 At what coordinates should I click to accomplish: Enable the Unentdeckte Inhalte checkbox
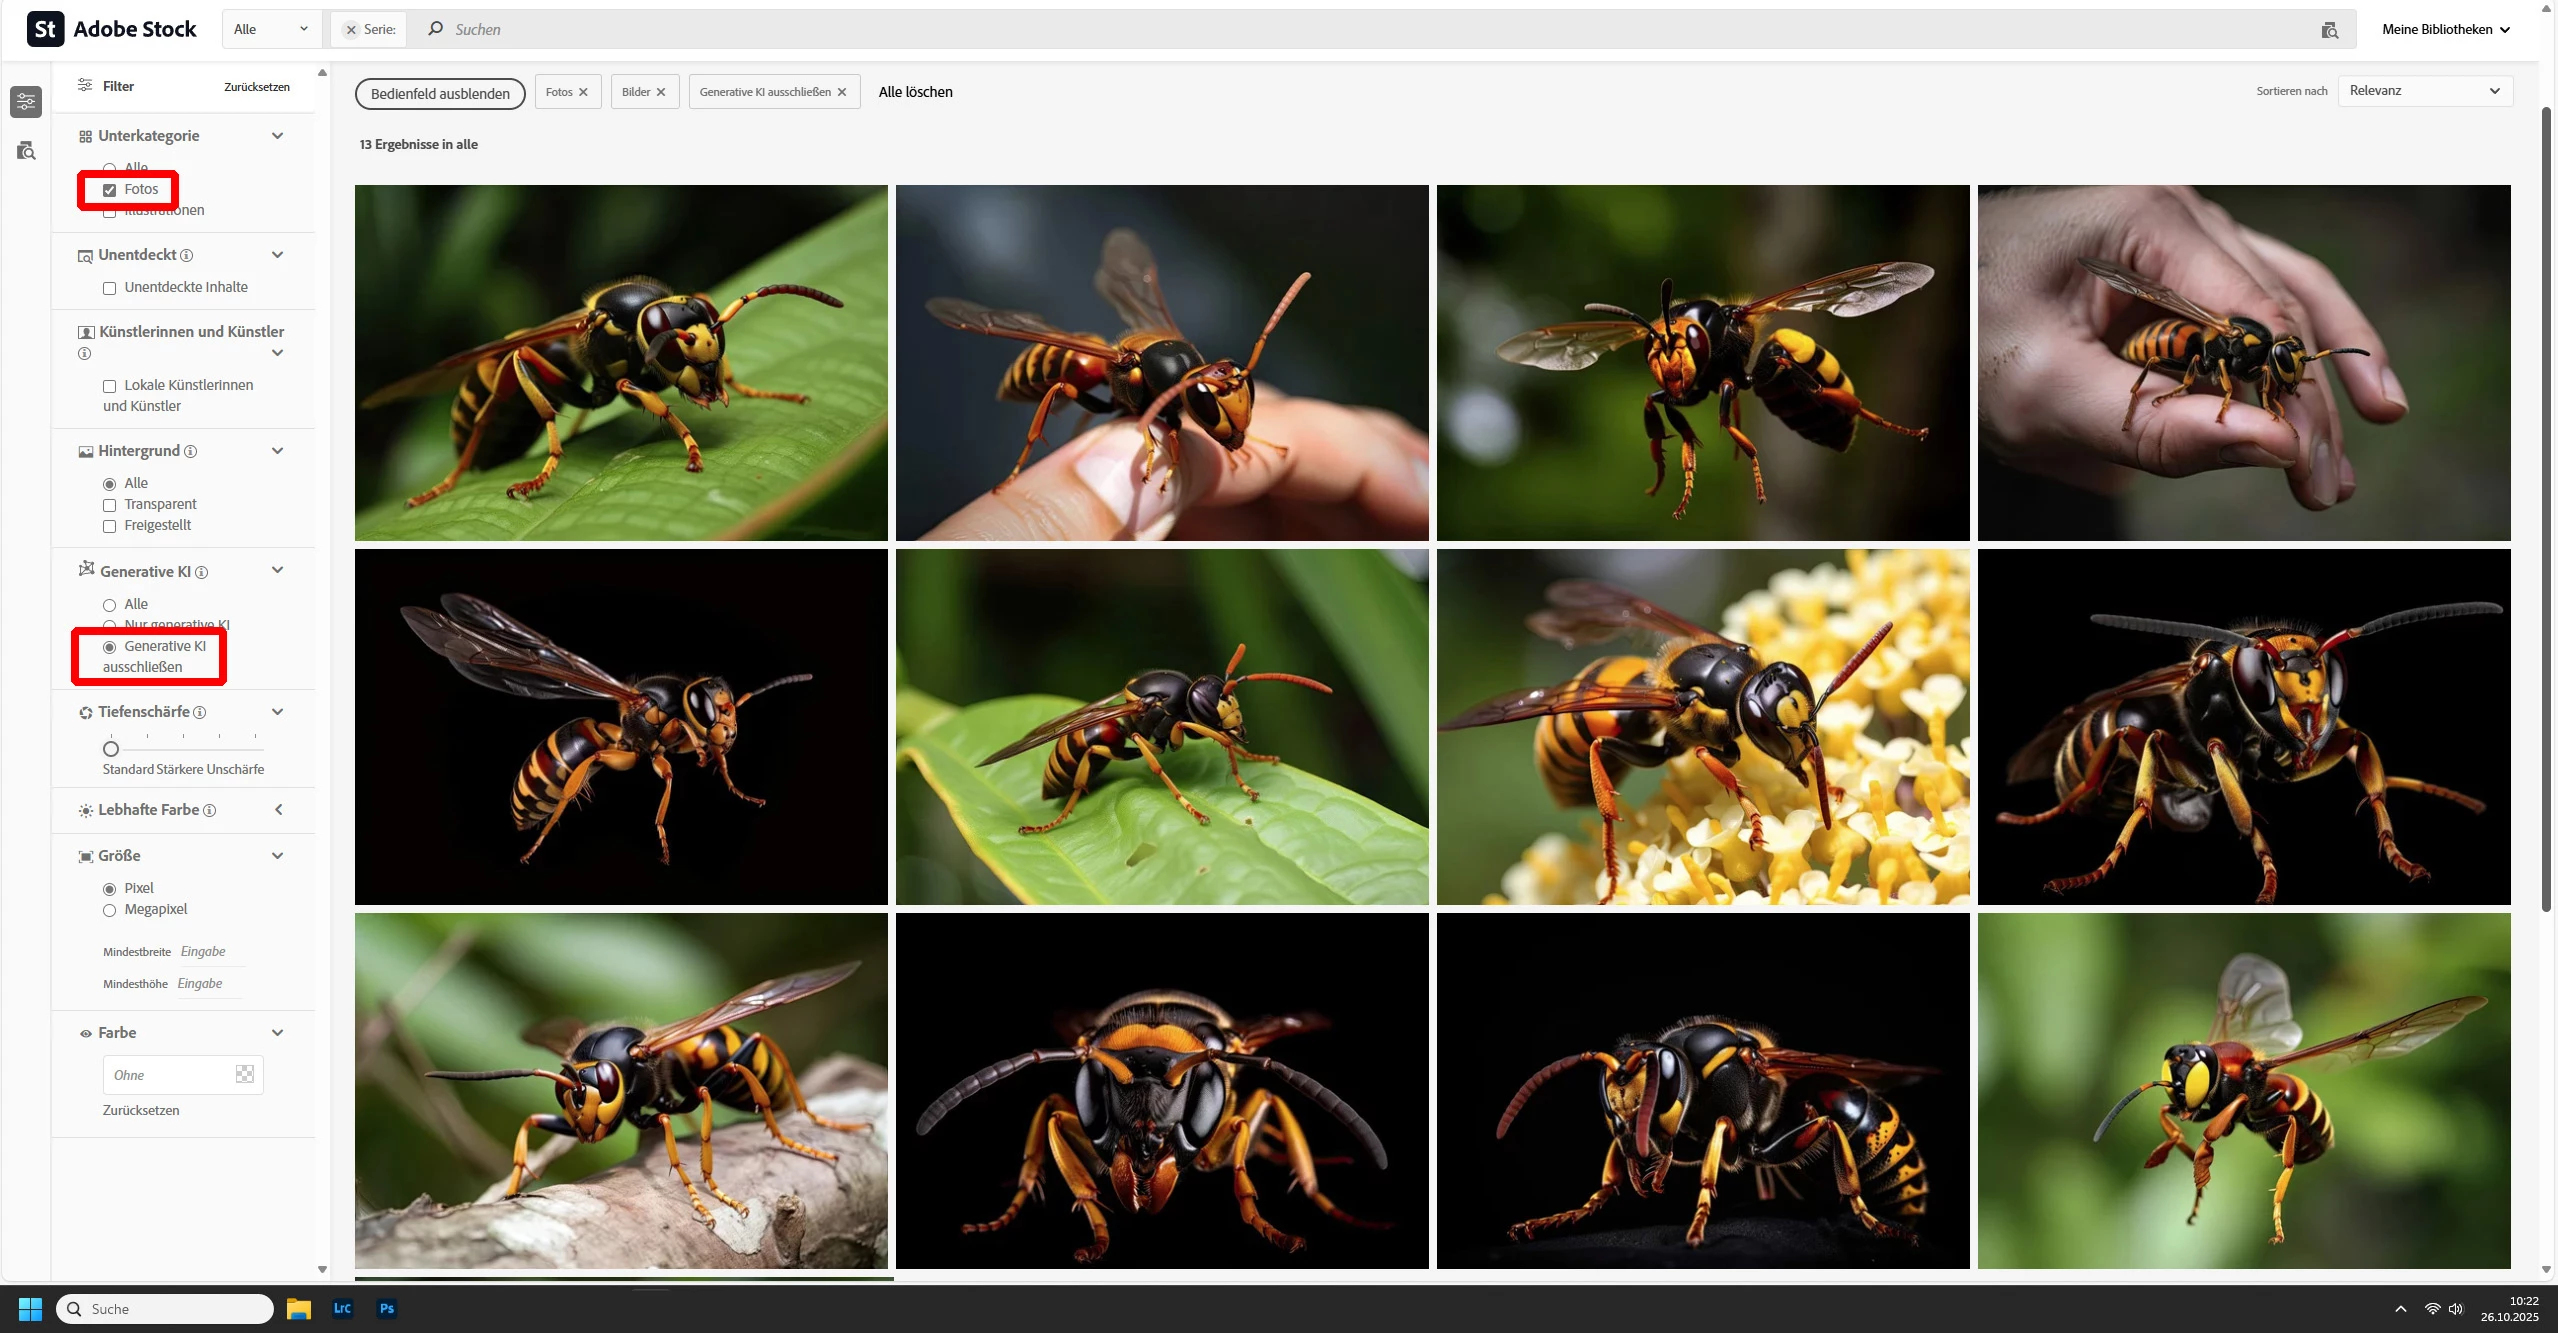click(x=110, y=288)
